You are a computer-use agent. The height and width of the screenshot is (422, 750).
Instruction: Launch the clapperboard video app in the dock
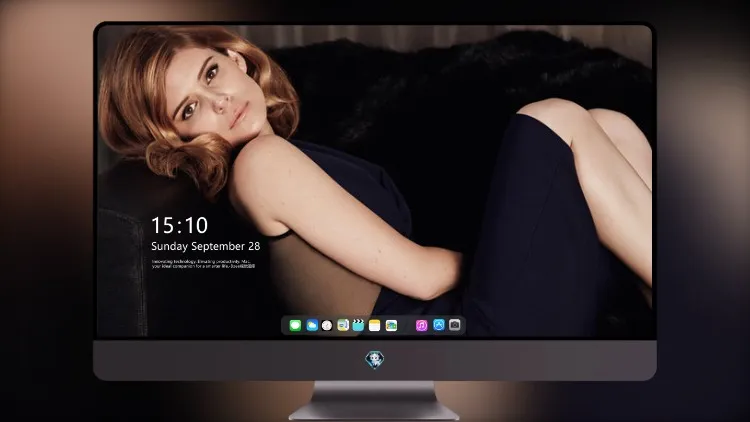point(358,325)
